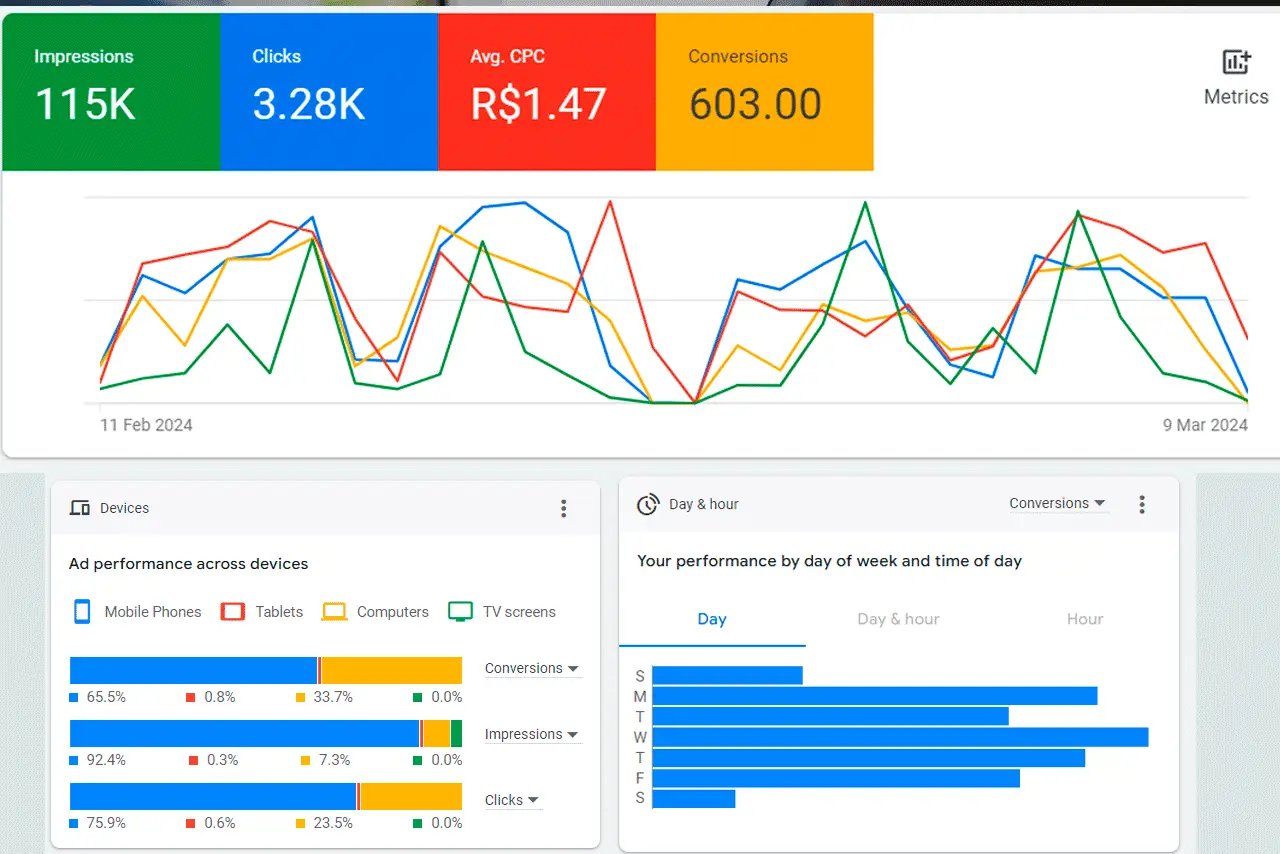
Task: Click the 75.9% mobile clicks value
Action: click(106, 823)
